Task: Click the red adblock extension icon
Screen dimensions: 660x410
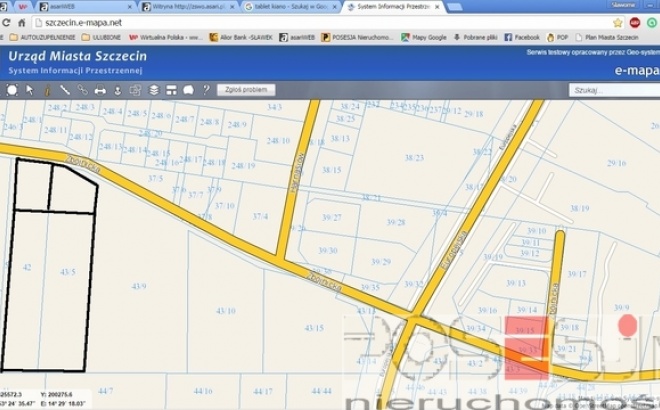Action: point(635,23)
